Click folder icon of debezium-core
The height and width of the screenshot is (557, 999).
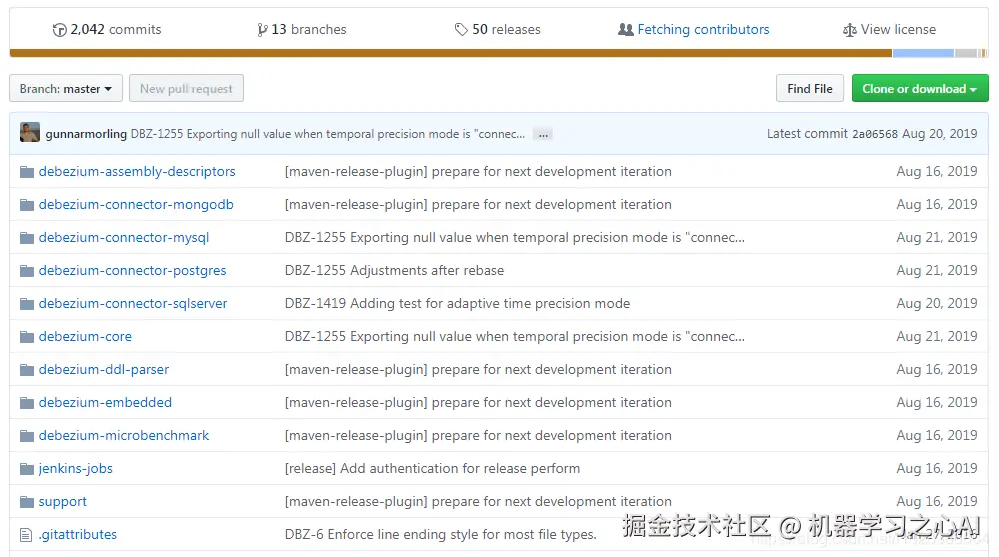[x=27, y=337]
